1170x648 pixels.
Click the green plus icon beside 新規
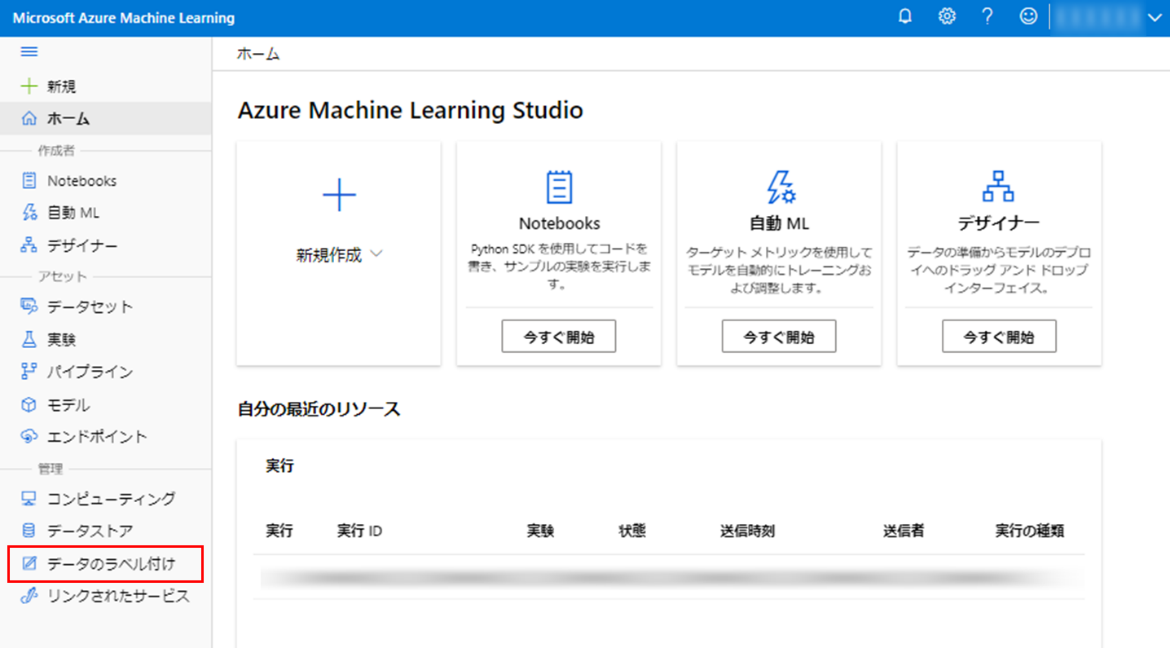[x=29, y=86]
